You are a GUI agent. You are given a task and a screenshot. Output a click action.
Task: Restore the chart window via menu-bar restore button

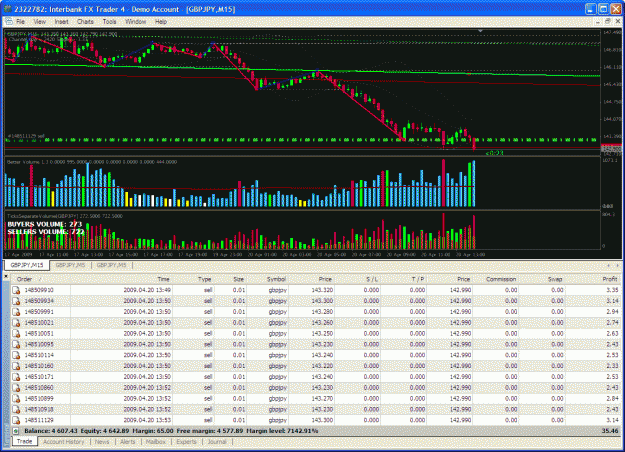click(607, 22)
